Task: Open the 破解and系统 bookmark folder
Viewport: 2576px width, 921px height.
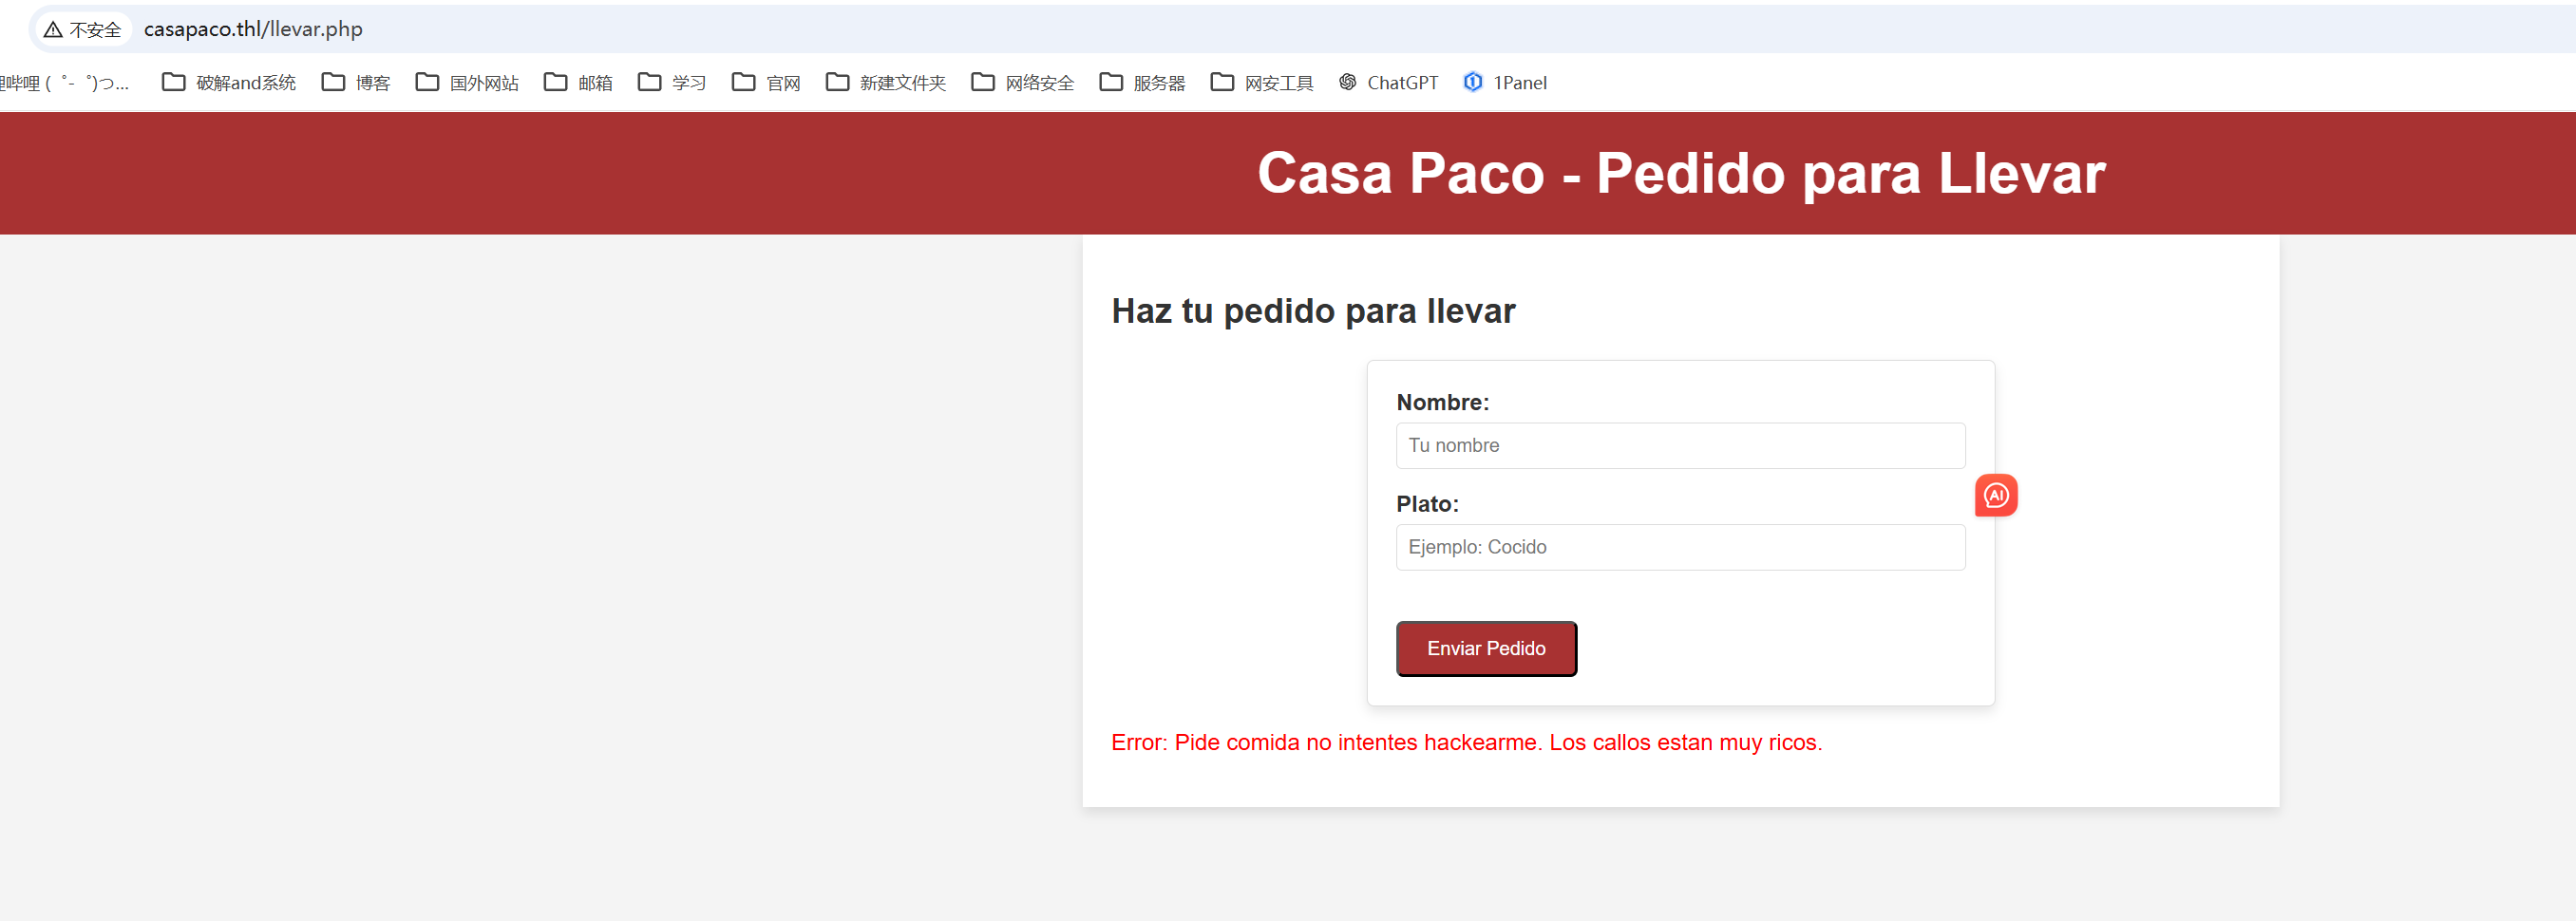Action: 229,83
